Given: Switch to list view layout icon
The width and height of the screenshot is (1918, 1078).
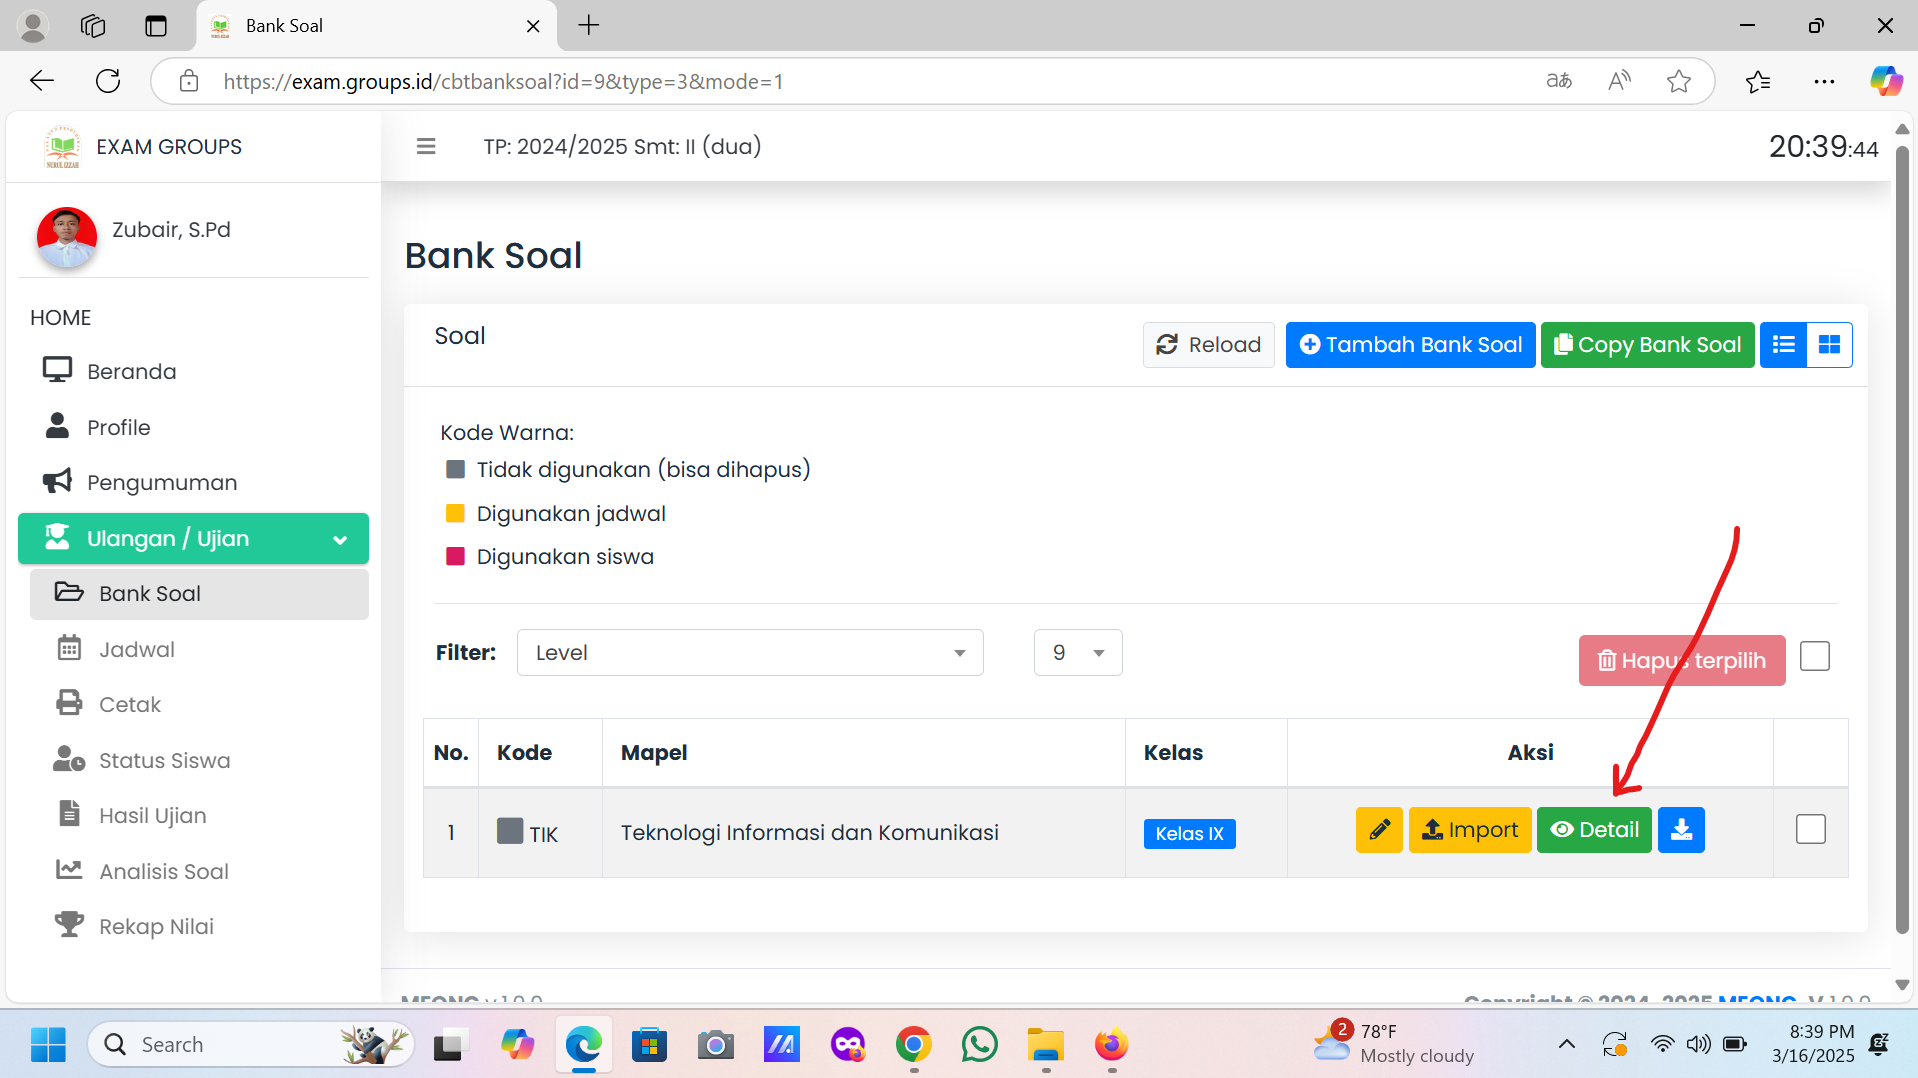Looking at the screenshot, I should 1783,345.
